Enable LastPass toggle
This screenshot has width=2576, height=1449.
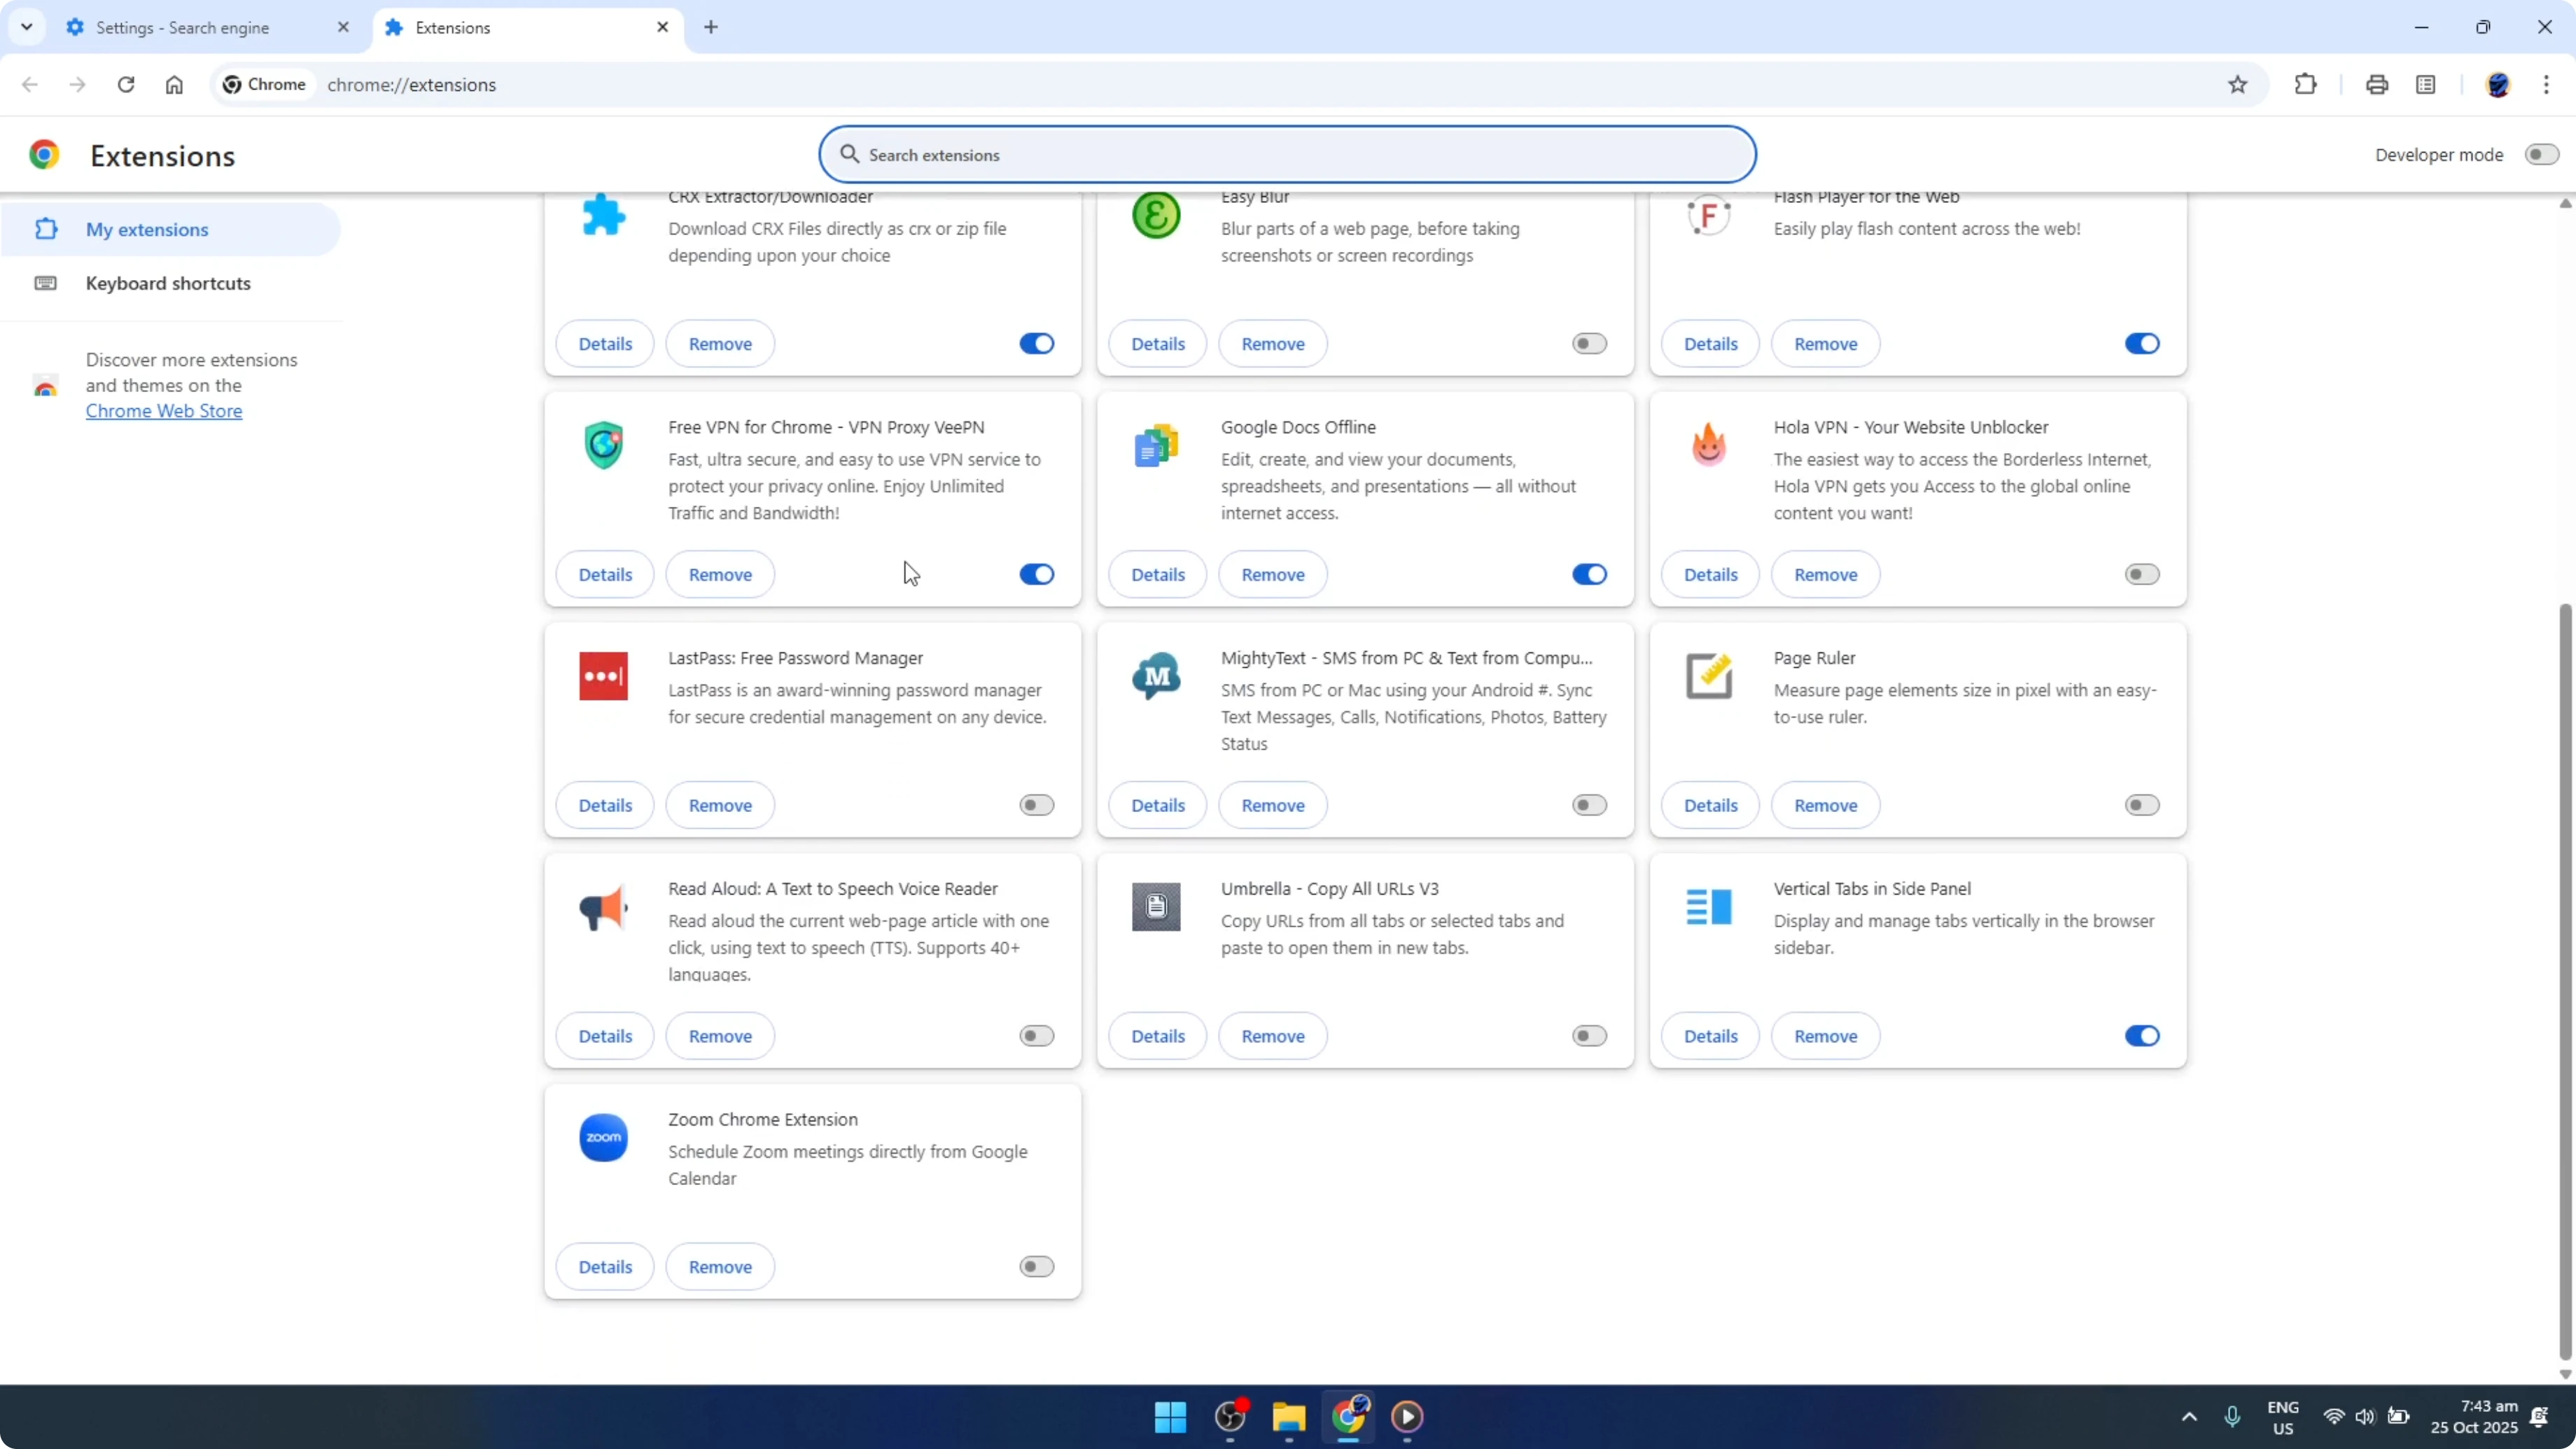tap(1037, 806)
